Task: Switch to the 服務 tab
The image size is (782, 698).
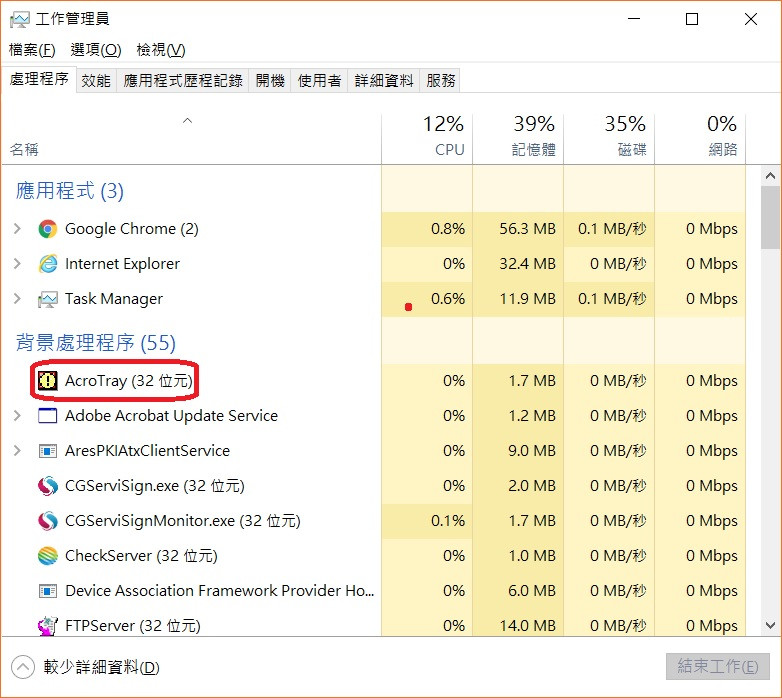Action: (440, 81)
